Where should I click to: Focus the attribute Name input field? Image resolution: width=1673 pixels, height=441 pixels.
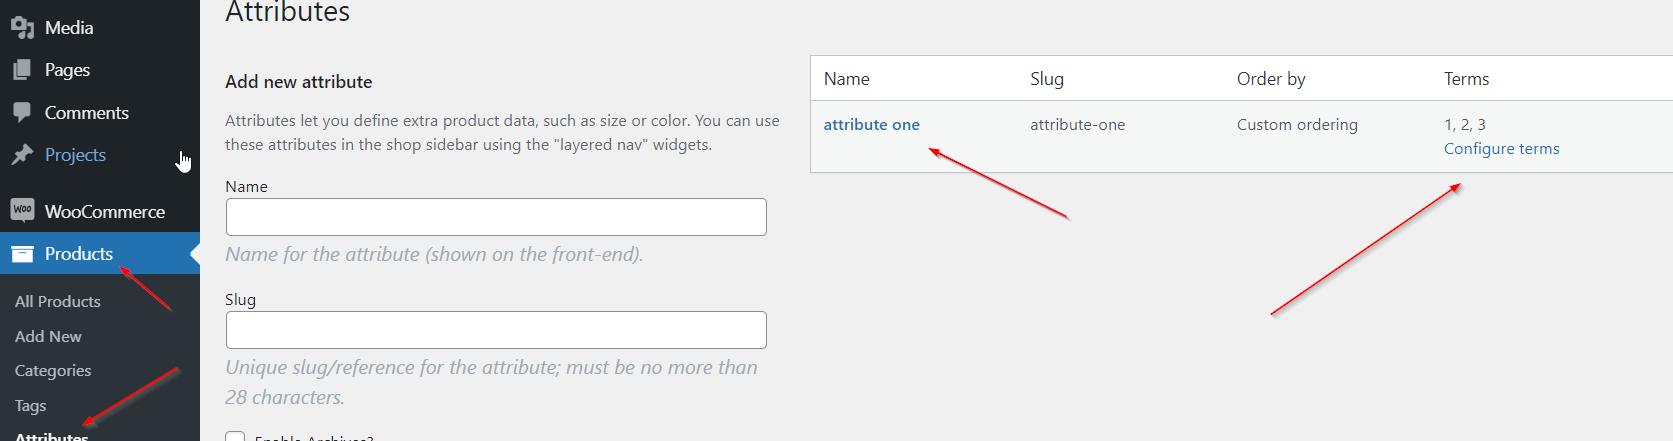496,217
